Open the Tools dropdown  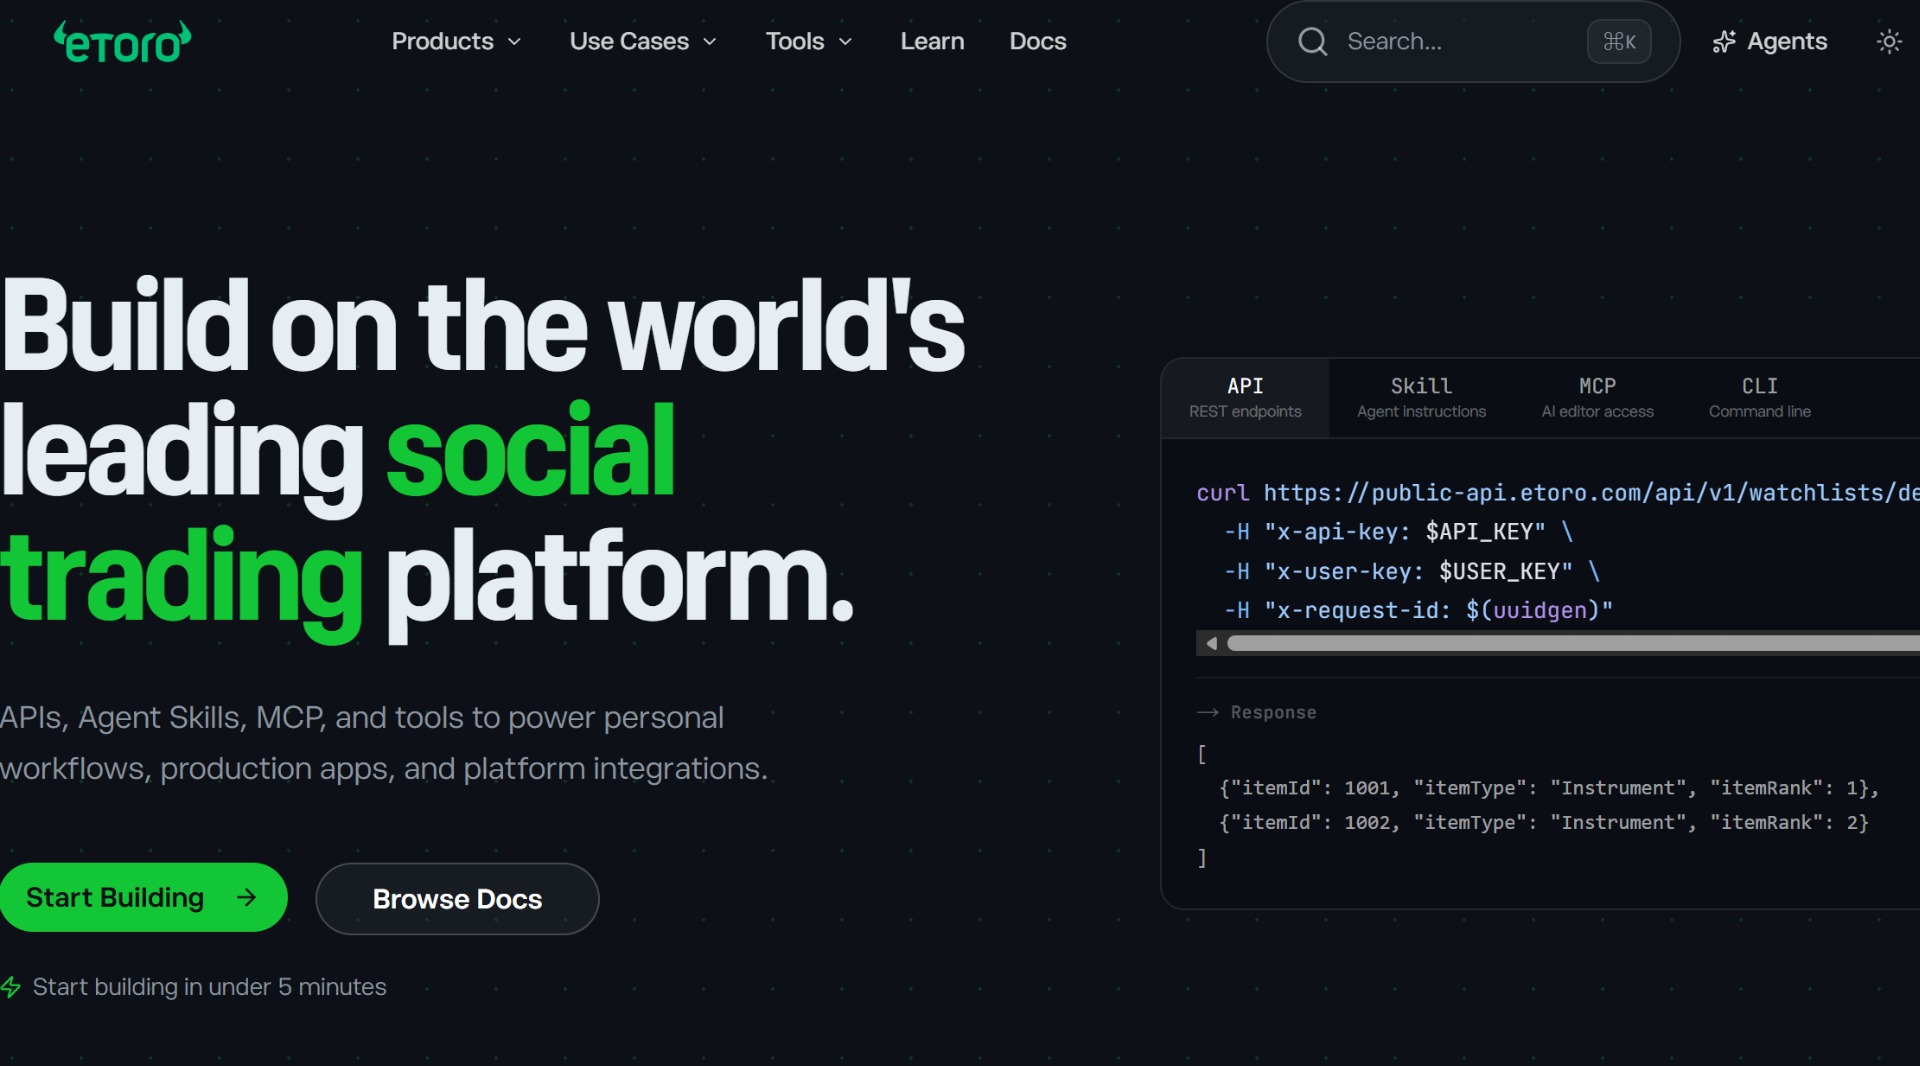(x=808, y=41)
